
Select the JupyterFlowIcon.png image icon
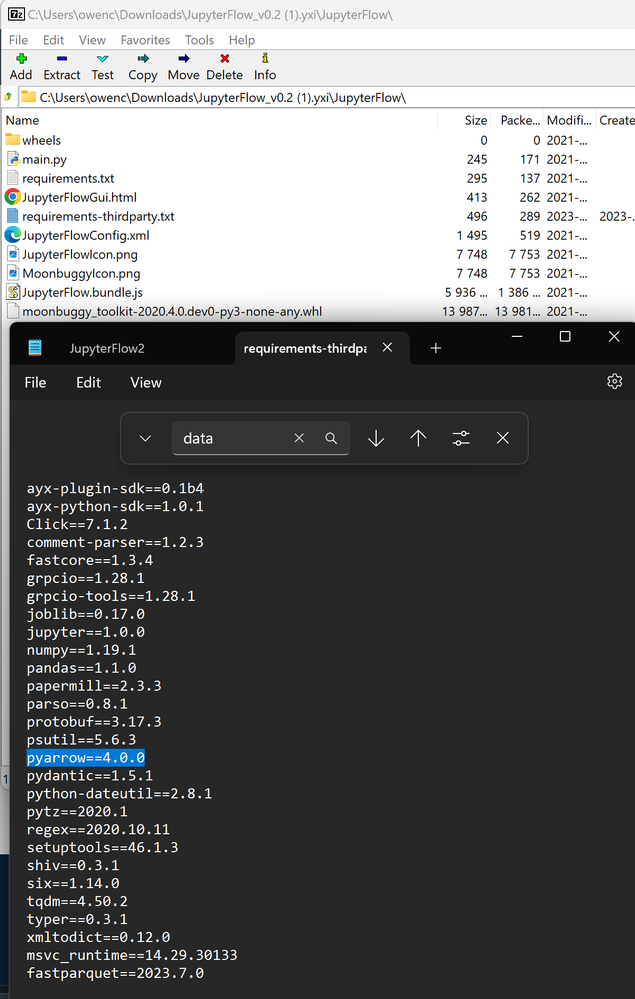pos(13,254)
